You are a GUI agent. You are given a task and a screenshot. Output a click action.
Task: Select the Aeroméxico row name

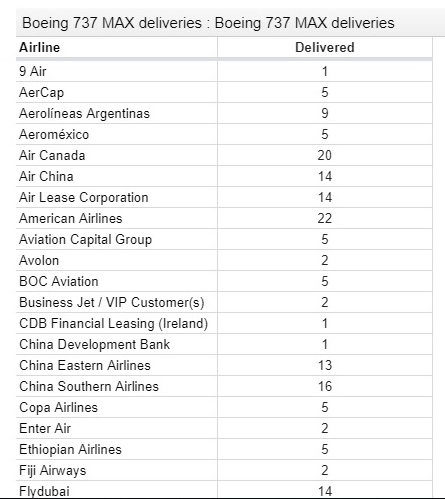(x=54, y=134)
